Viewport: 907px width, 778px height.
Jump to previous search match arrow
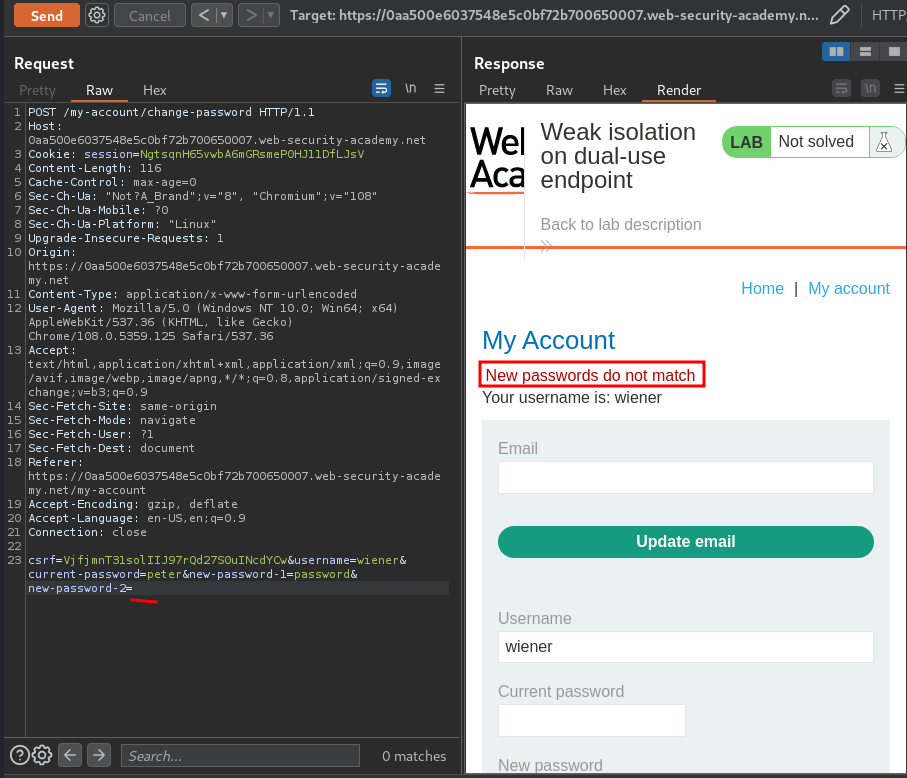pos(70,755)
